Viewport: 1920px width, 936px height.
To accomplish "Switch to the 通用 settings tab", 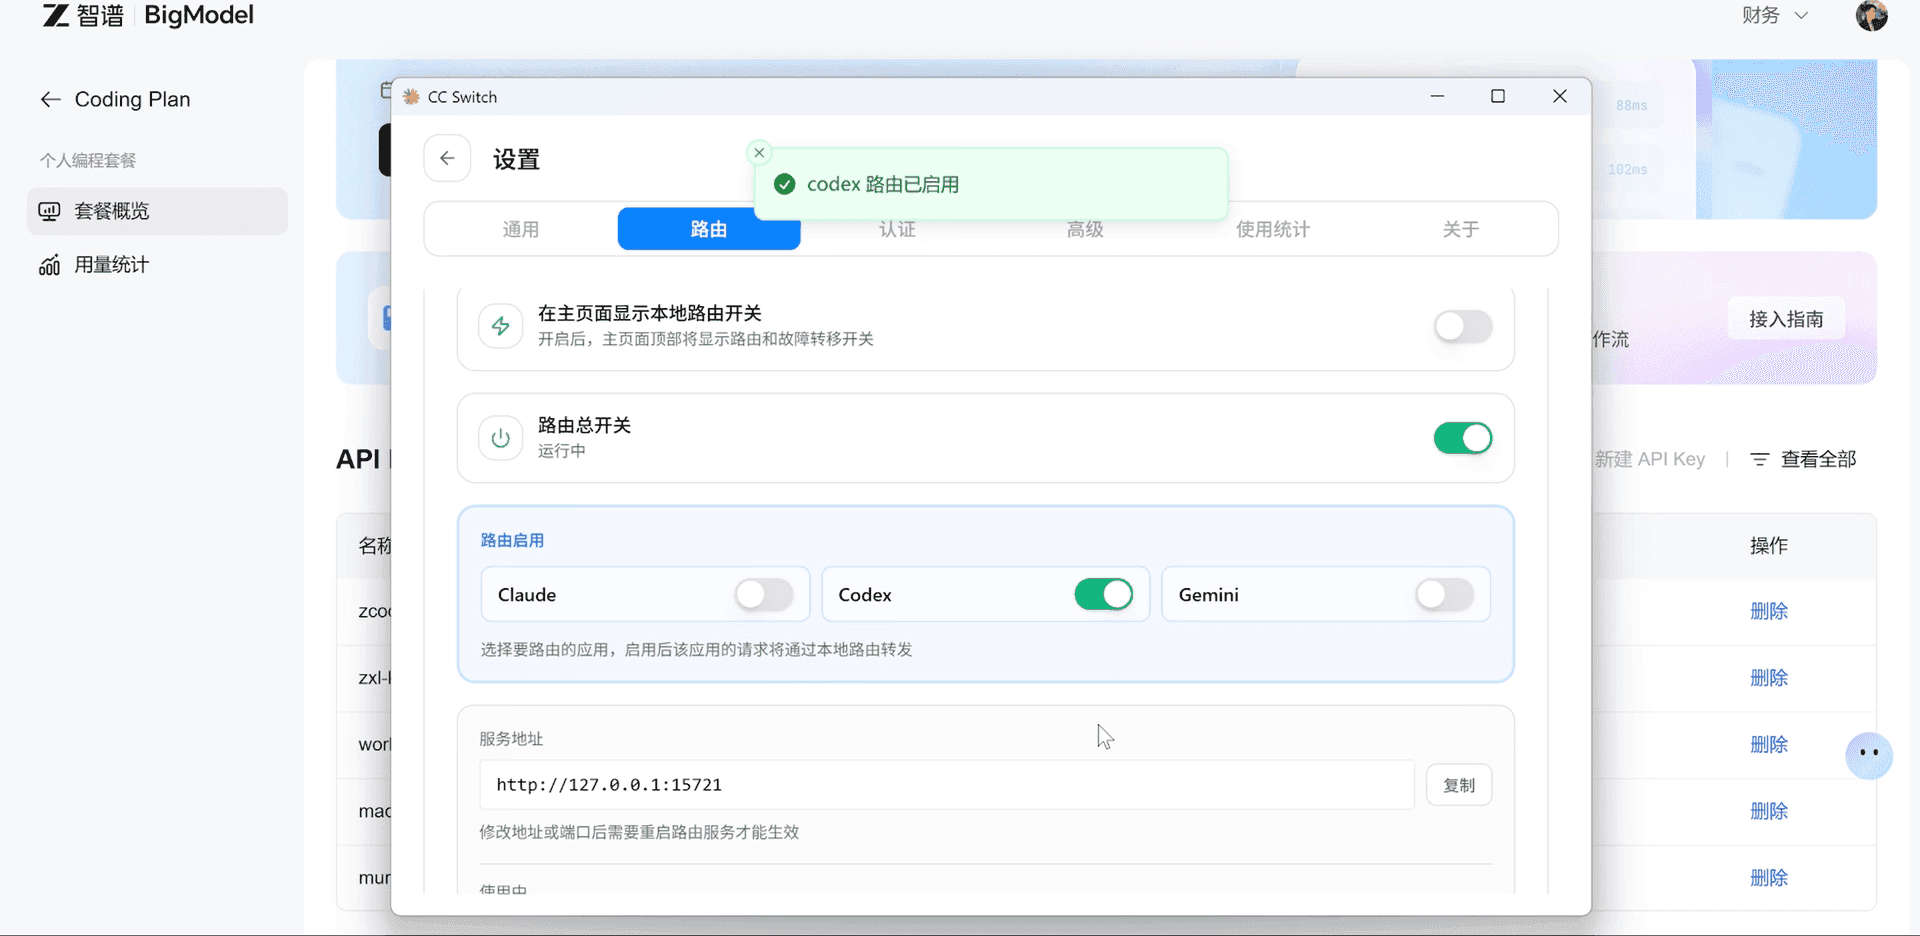I will pyautogui.click(x=521, y=229).
